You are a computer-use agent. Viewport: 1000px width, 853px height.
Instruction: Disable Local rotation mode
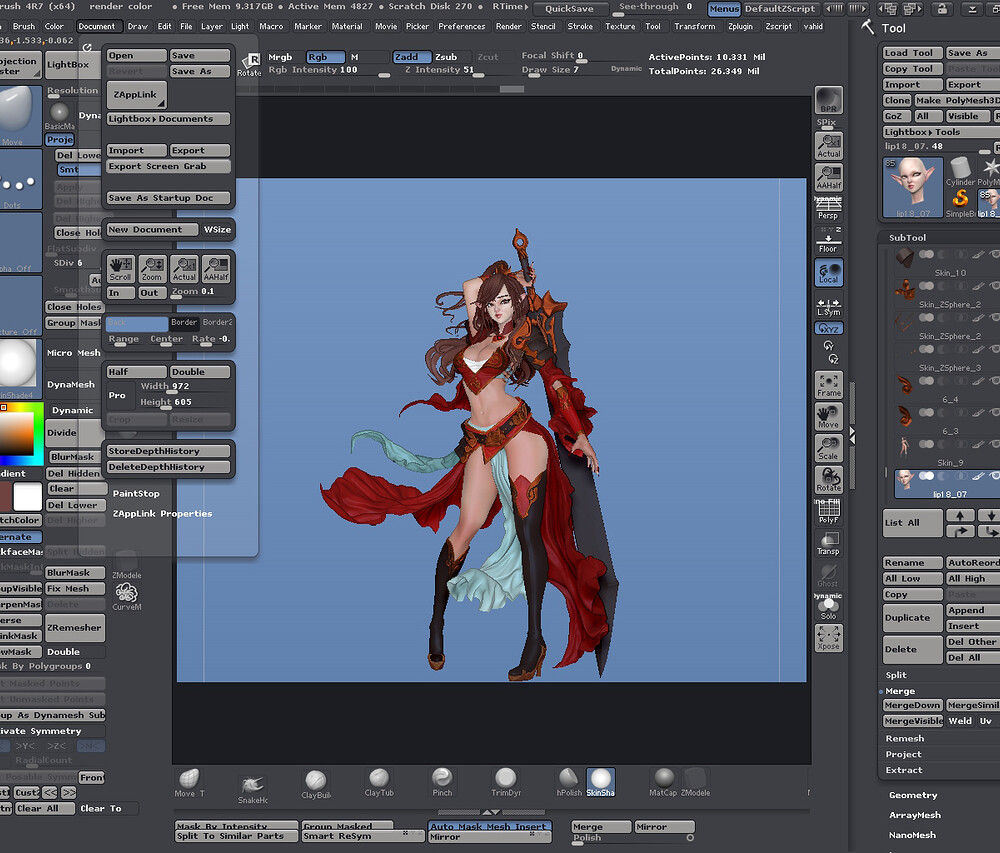click(828, 273)
